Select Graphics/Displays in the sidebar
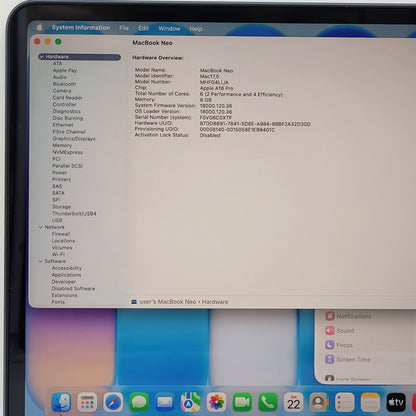The height and width of the screenshot is (416, 416). click(74, 139)
